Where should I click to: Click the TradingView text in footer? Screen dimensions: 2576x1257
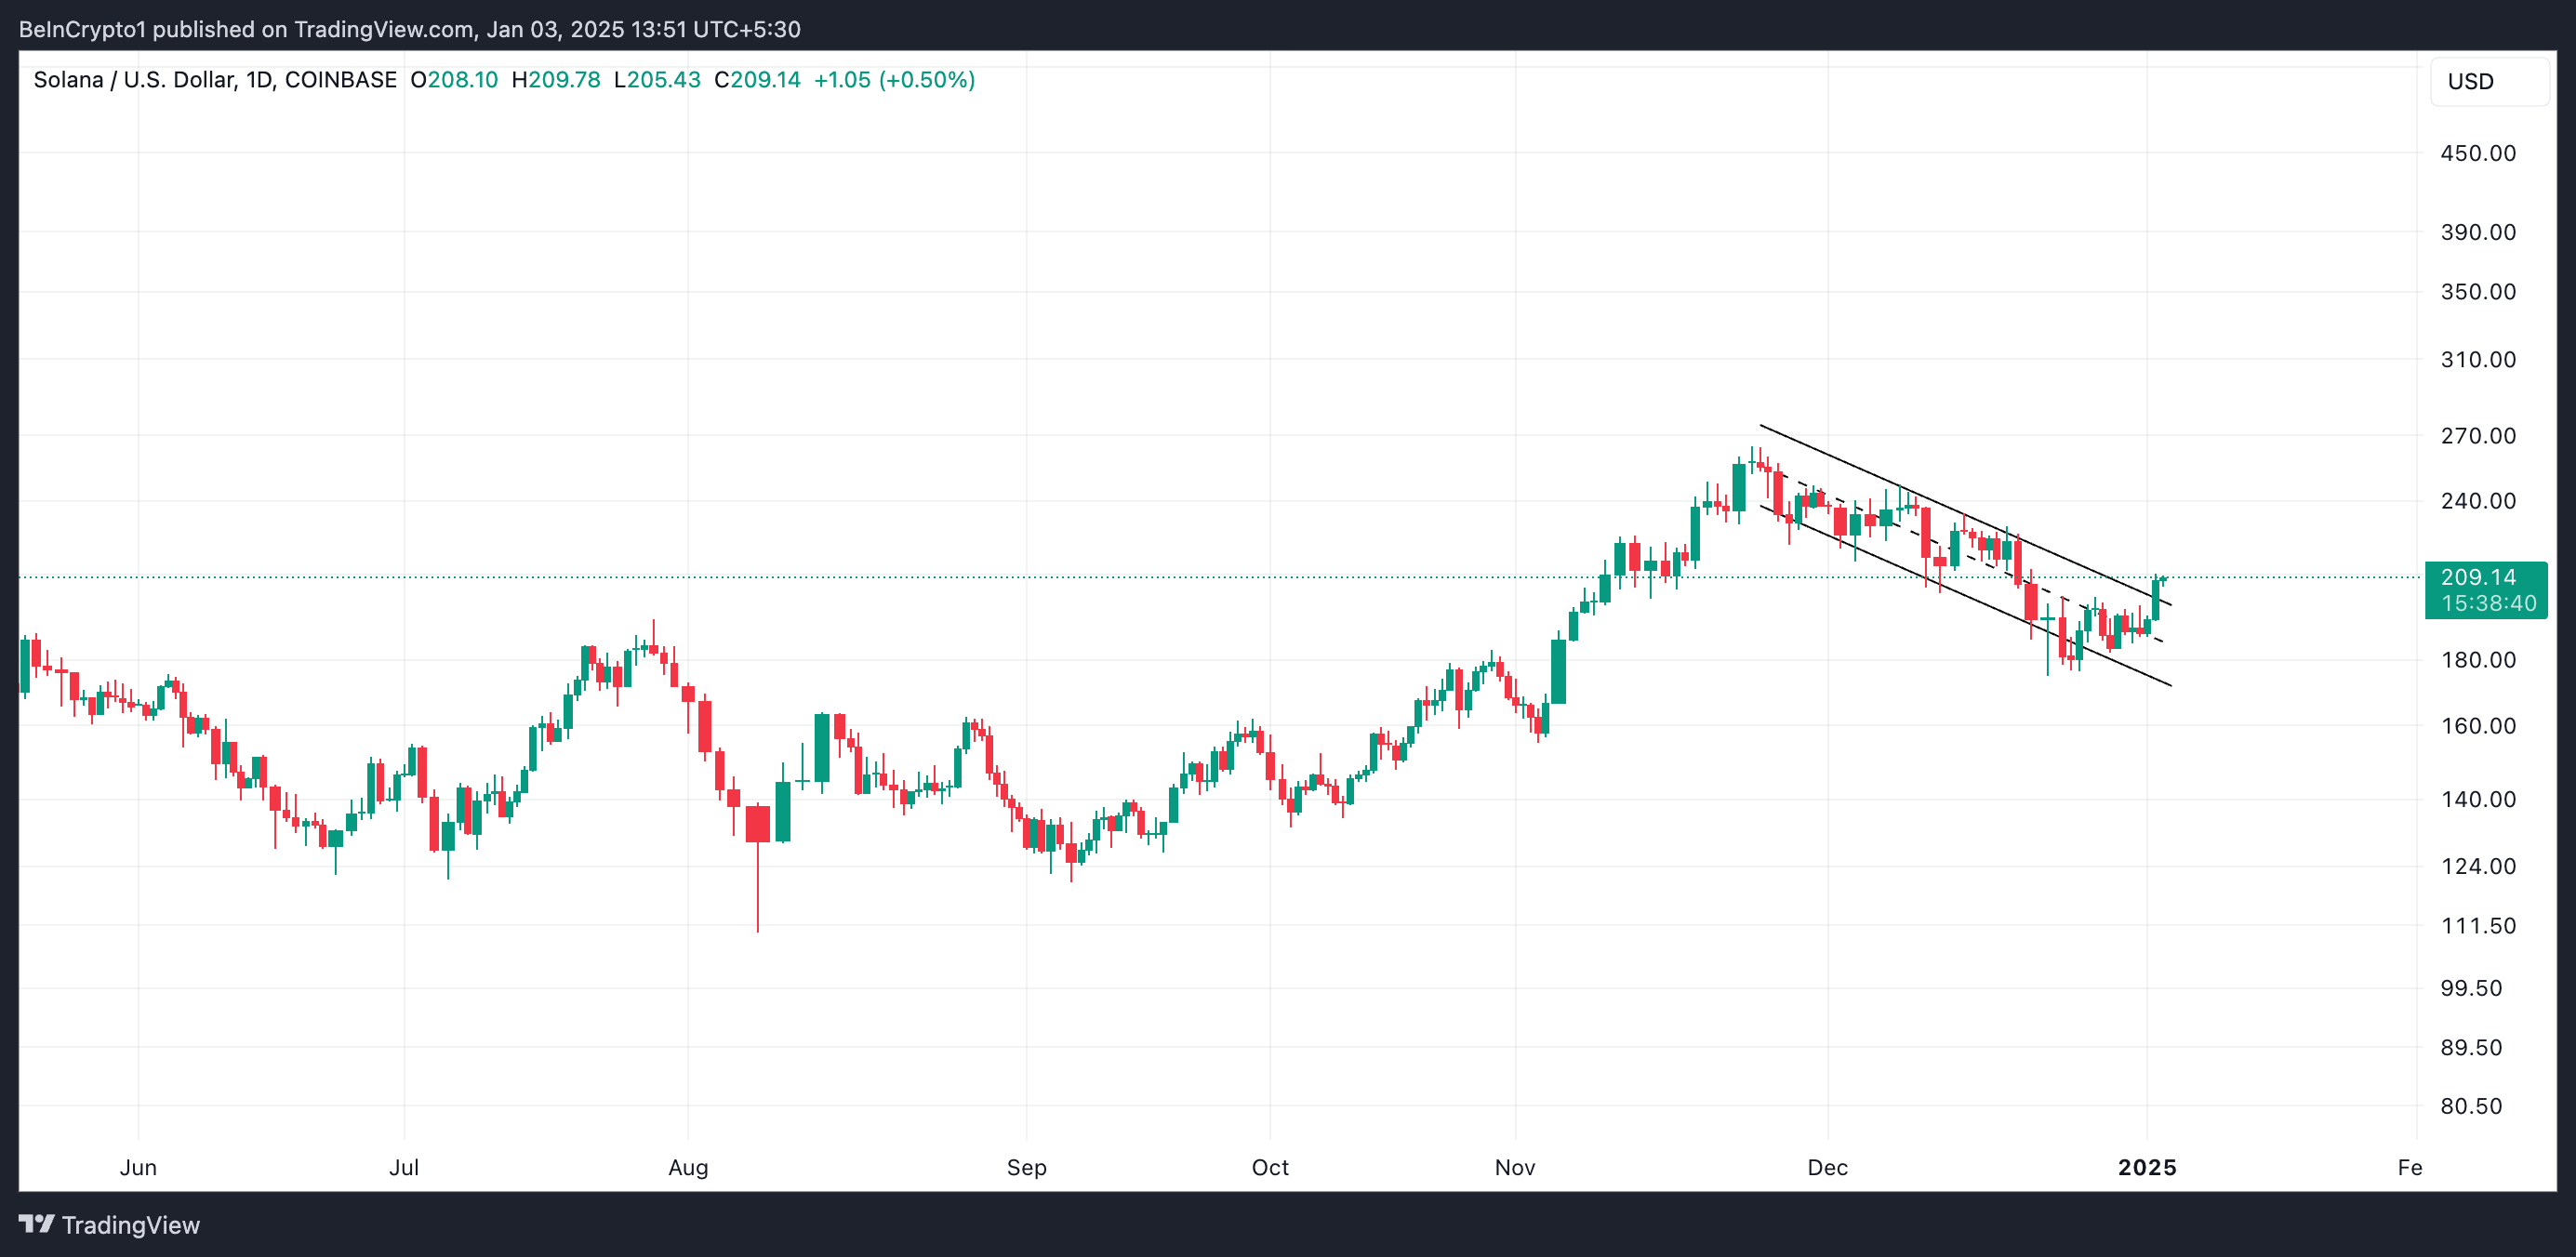pos(130,1225)
